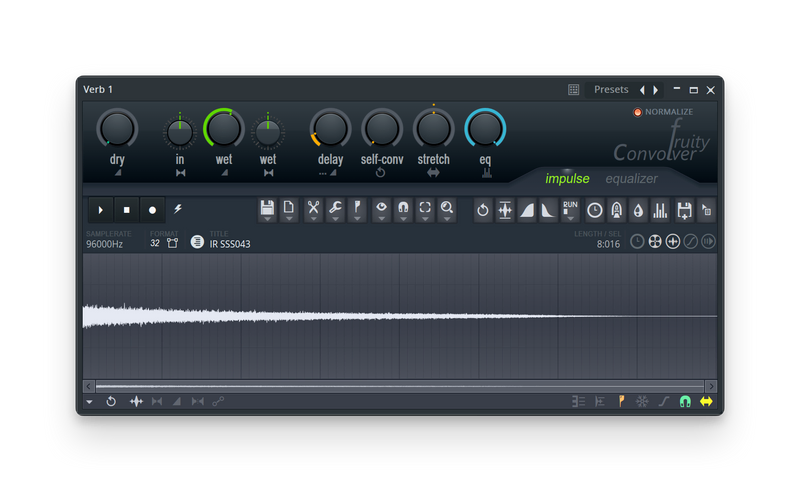Toggle the four-circle icon near length readout
The image size is (800, 491).
point(655,241)
